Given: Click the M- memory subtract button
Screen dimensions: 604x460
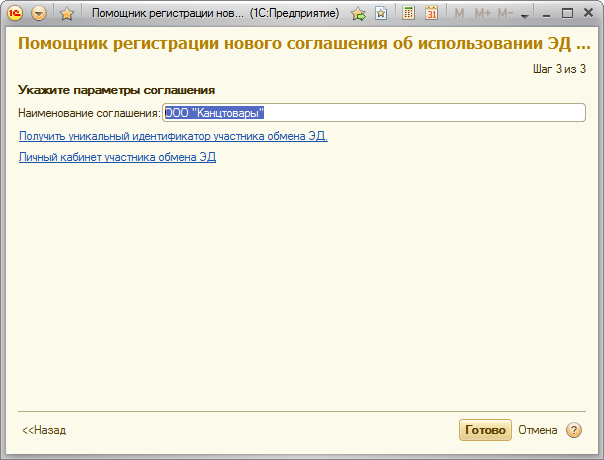Looking at the screenshot, I should tap(505, 14).
